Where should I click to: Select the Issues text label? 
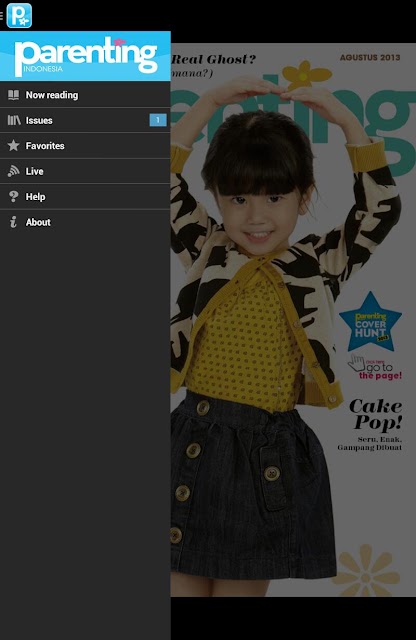pyautogui.click(x=39, y=120)
